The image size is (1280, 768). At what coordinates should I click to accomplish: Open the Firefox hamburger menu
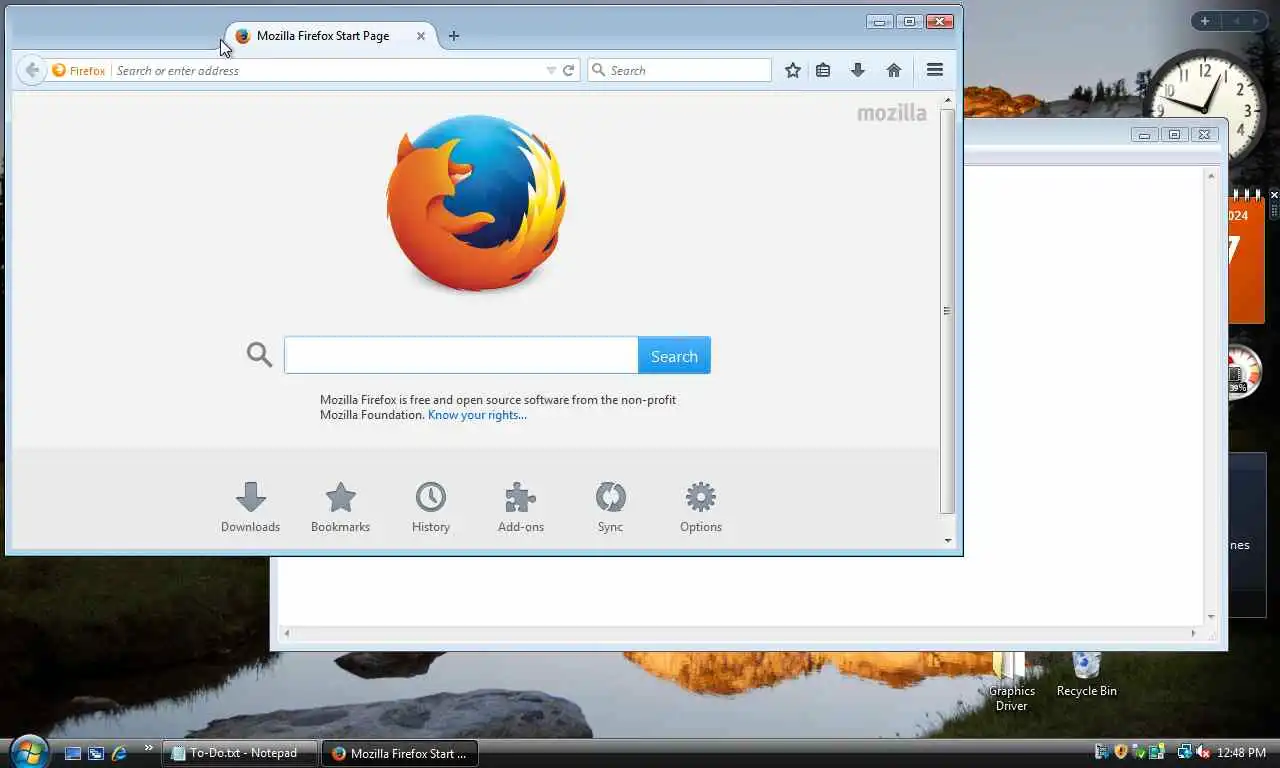[935, 70]
